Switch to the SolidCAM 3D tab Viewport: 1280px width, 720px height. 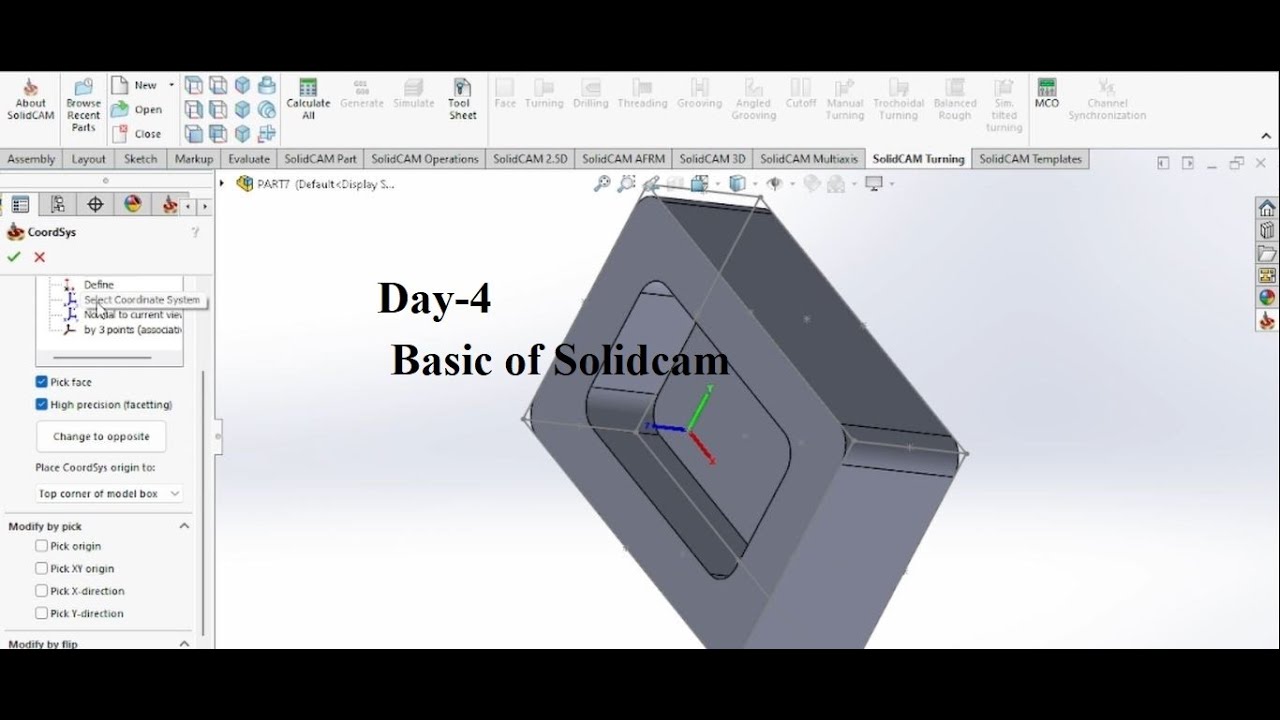712,159
